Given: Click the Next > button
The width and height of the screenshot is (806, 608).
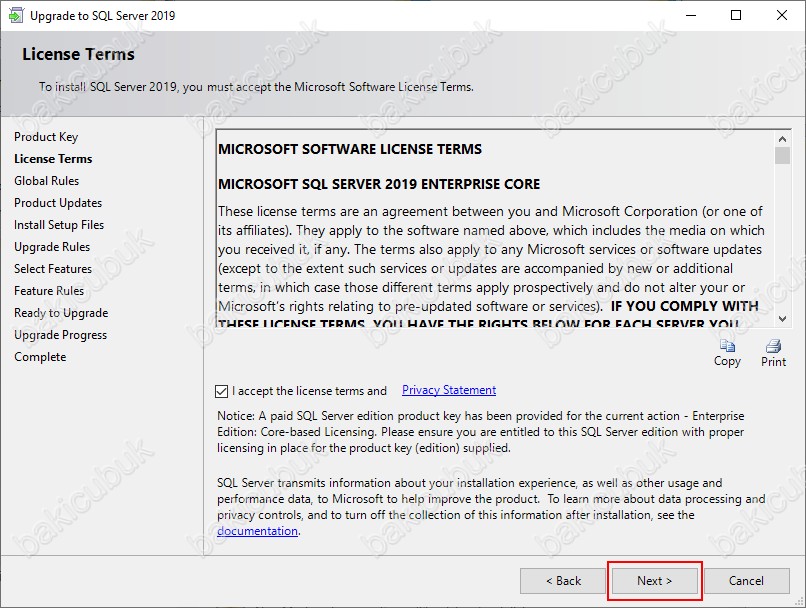Looking at the screenshot, I should (654, 581).
